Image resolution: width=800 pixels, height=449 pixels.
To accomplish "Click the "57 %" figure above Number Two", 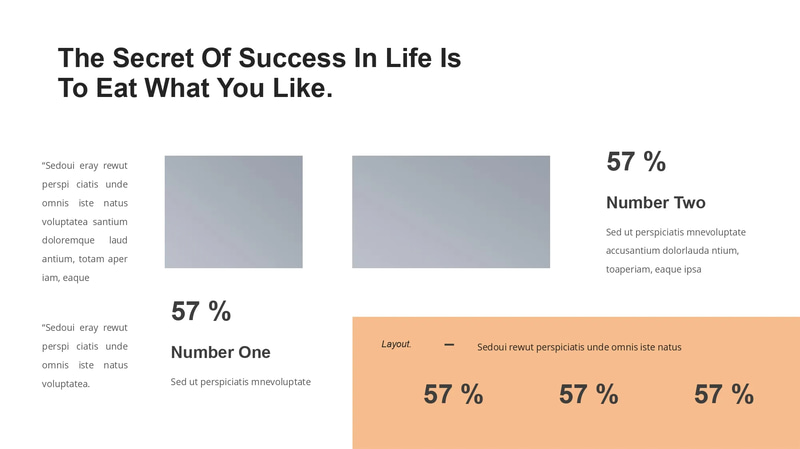I will (636, 162).
